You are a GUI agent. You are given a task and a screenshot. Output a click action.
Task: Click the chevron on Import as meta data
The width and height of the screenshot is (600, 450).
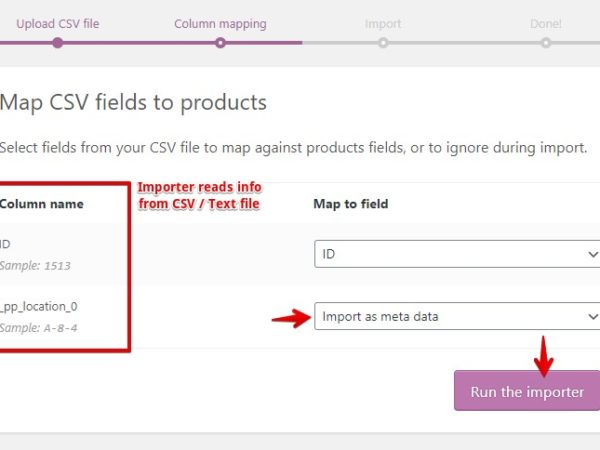coord(592,317)
